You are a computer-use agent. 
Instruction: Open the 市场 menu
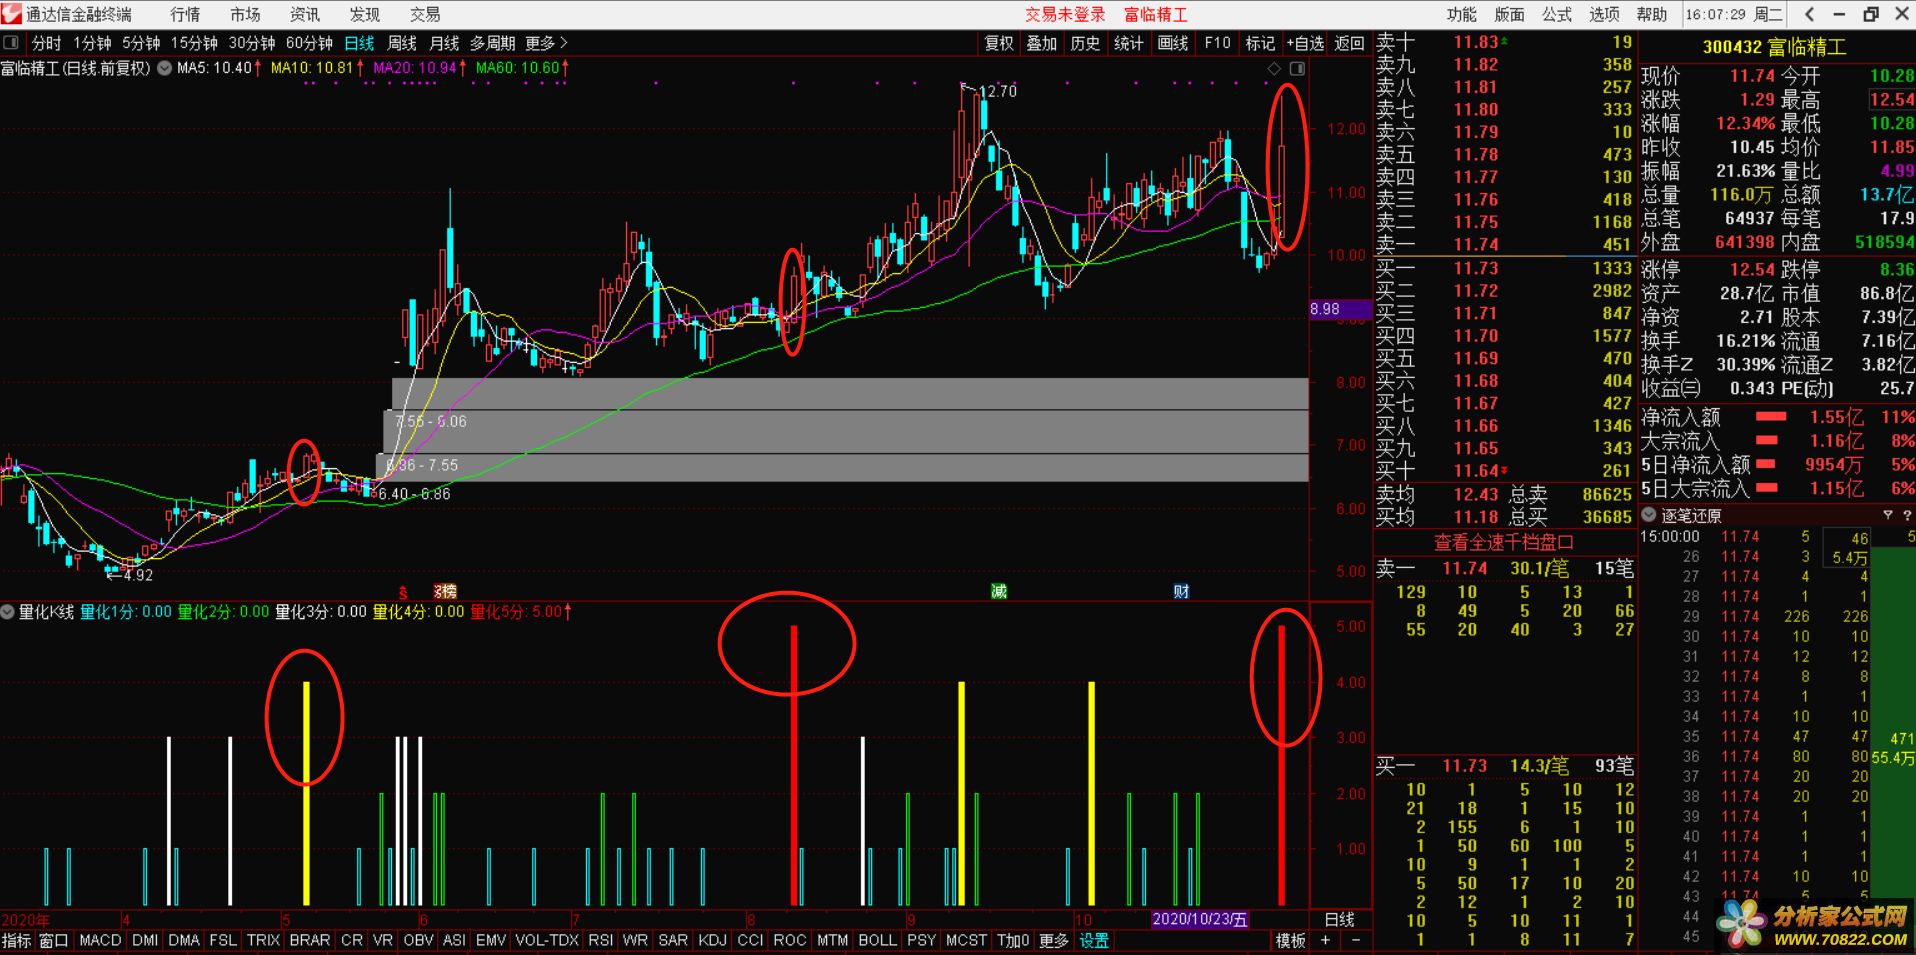point(245,14)
